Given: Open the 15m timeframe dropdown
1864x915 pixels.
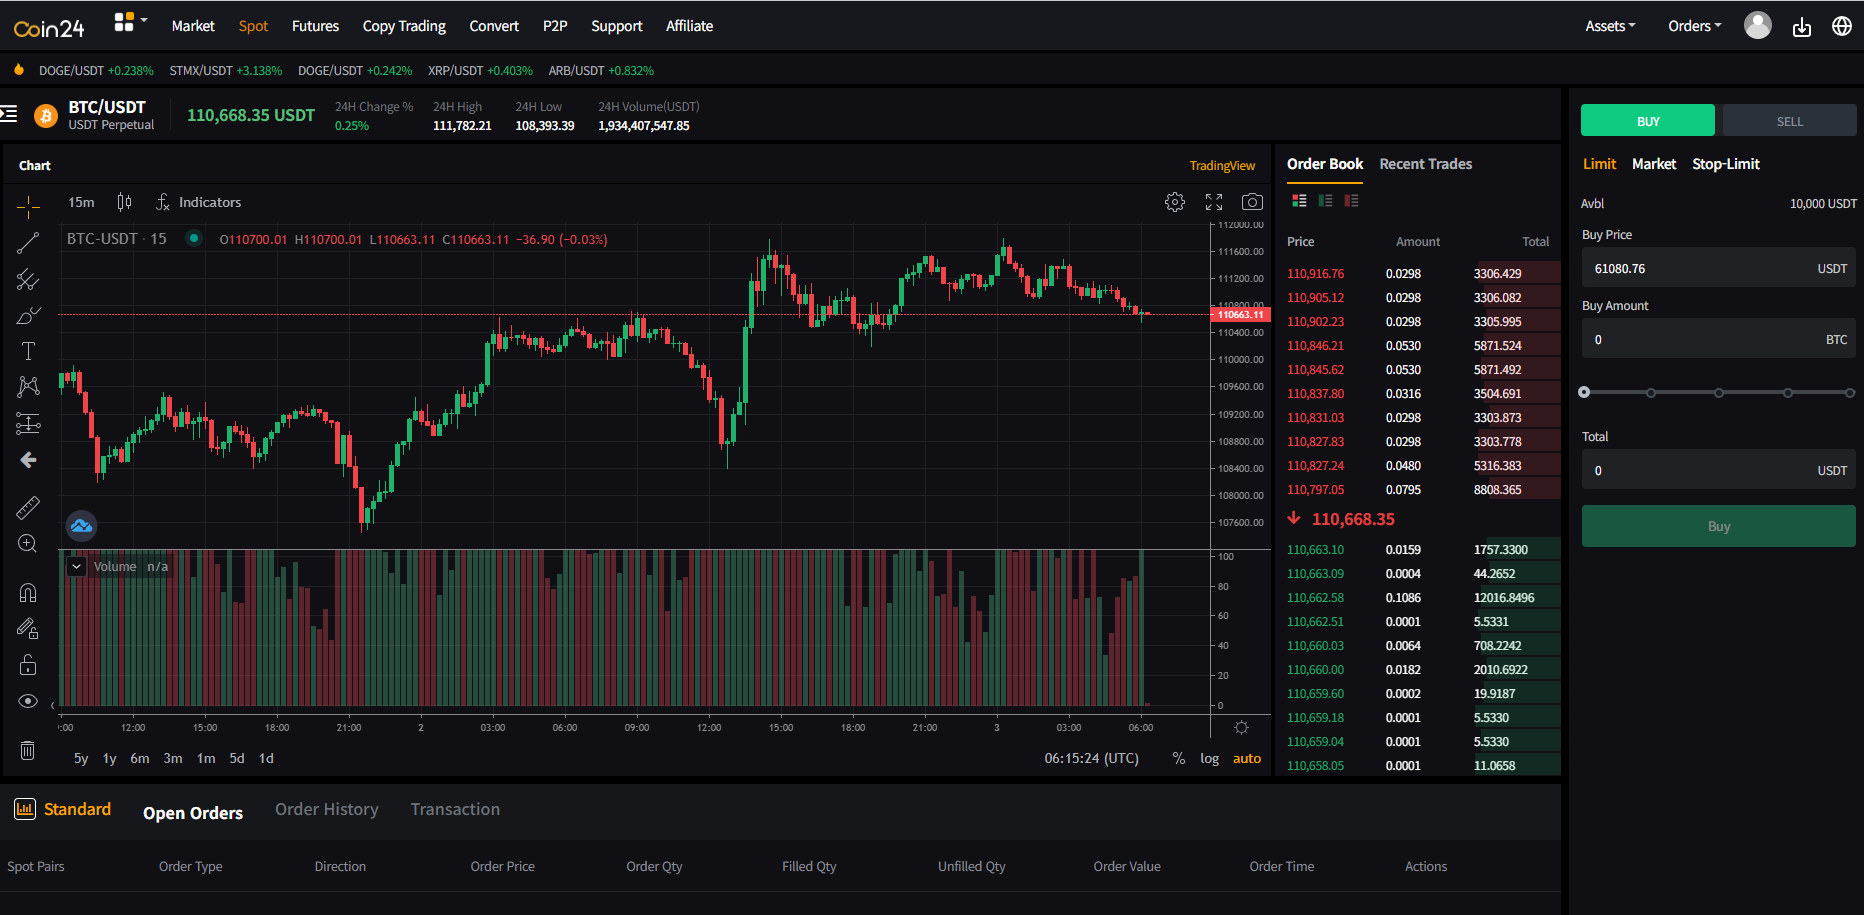Looking at the screenshot, I should click(x=80, y=201).
